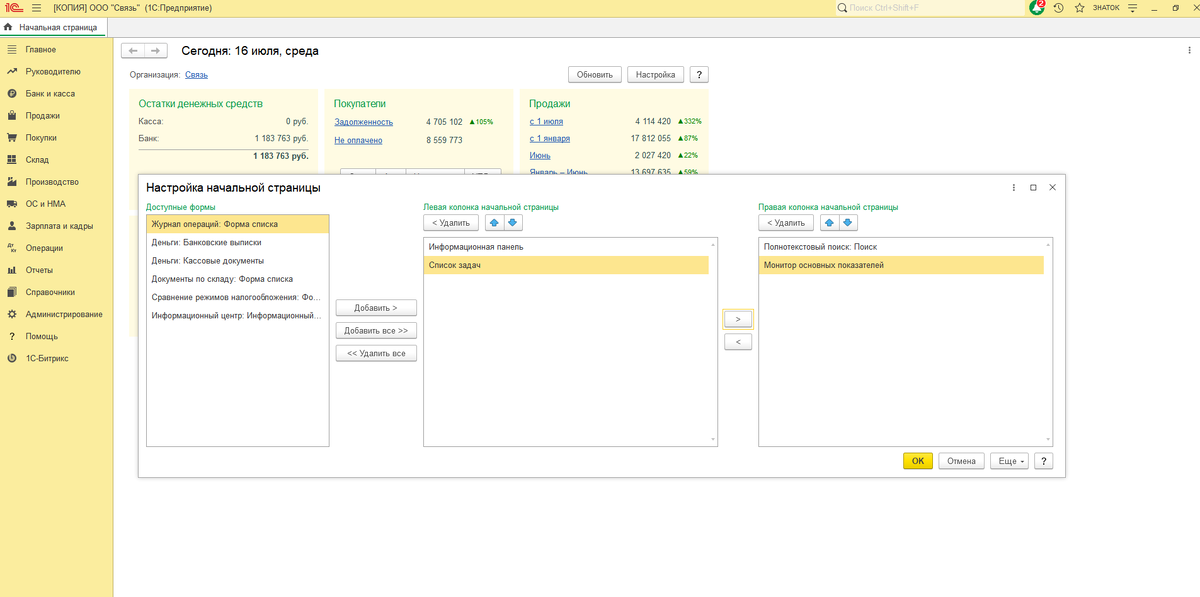This screenshot has width=1200, height=597.
Task: Select Полнотекстовый поиск: Поиск row
Action: (901, 246)
